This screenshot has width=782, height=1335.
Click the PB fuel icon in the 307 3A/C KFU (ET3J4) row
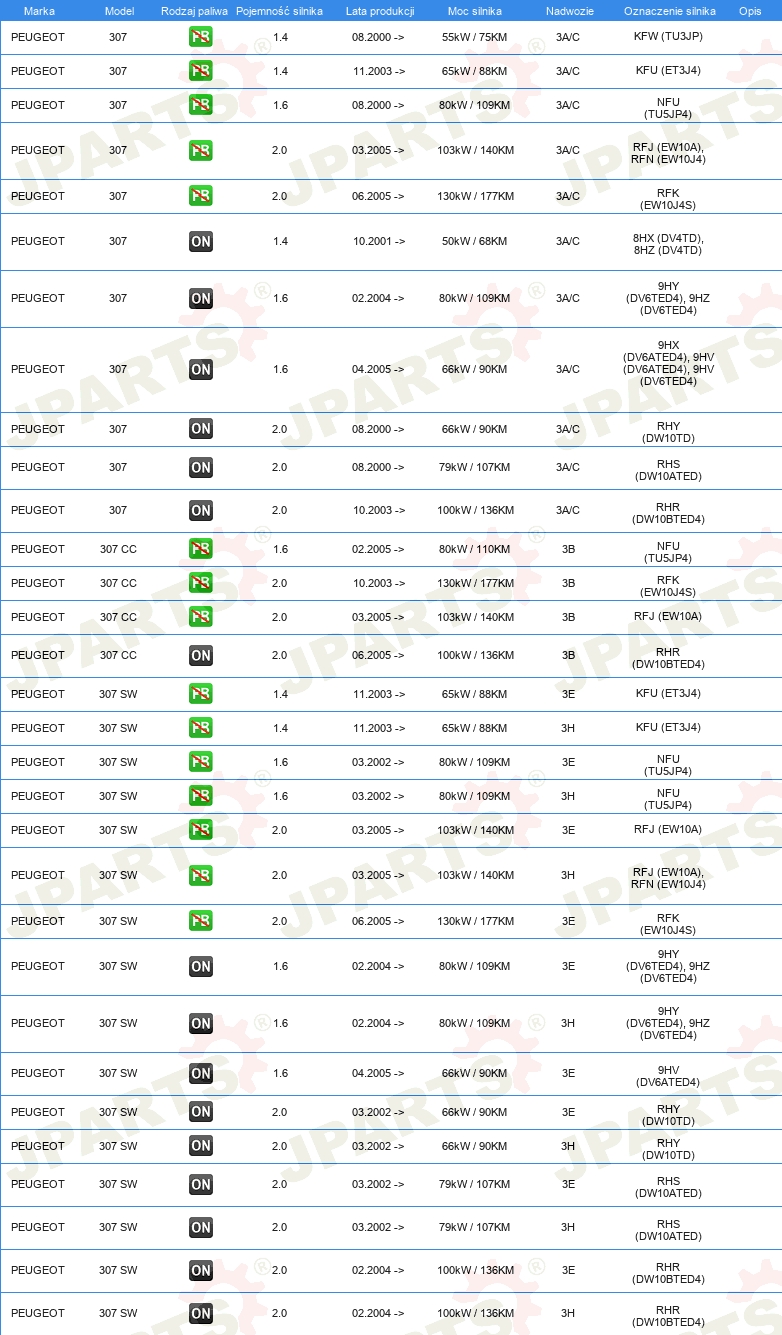(201, 71)
